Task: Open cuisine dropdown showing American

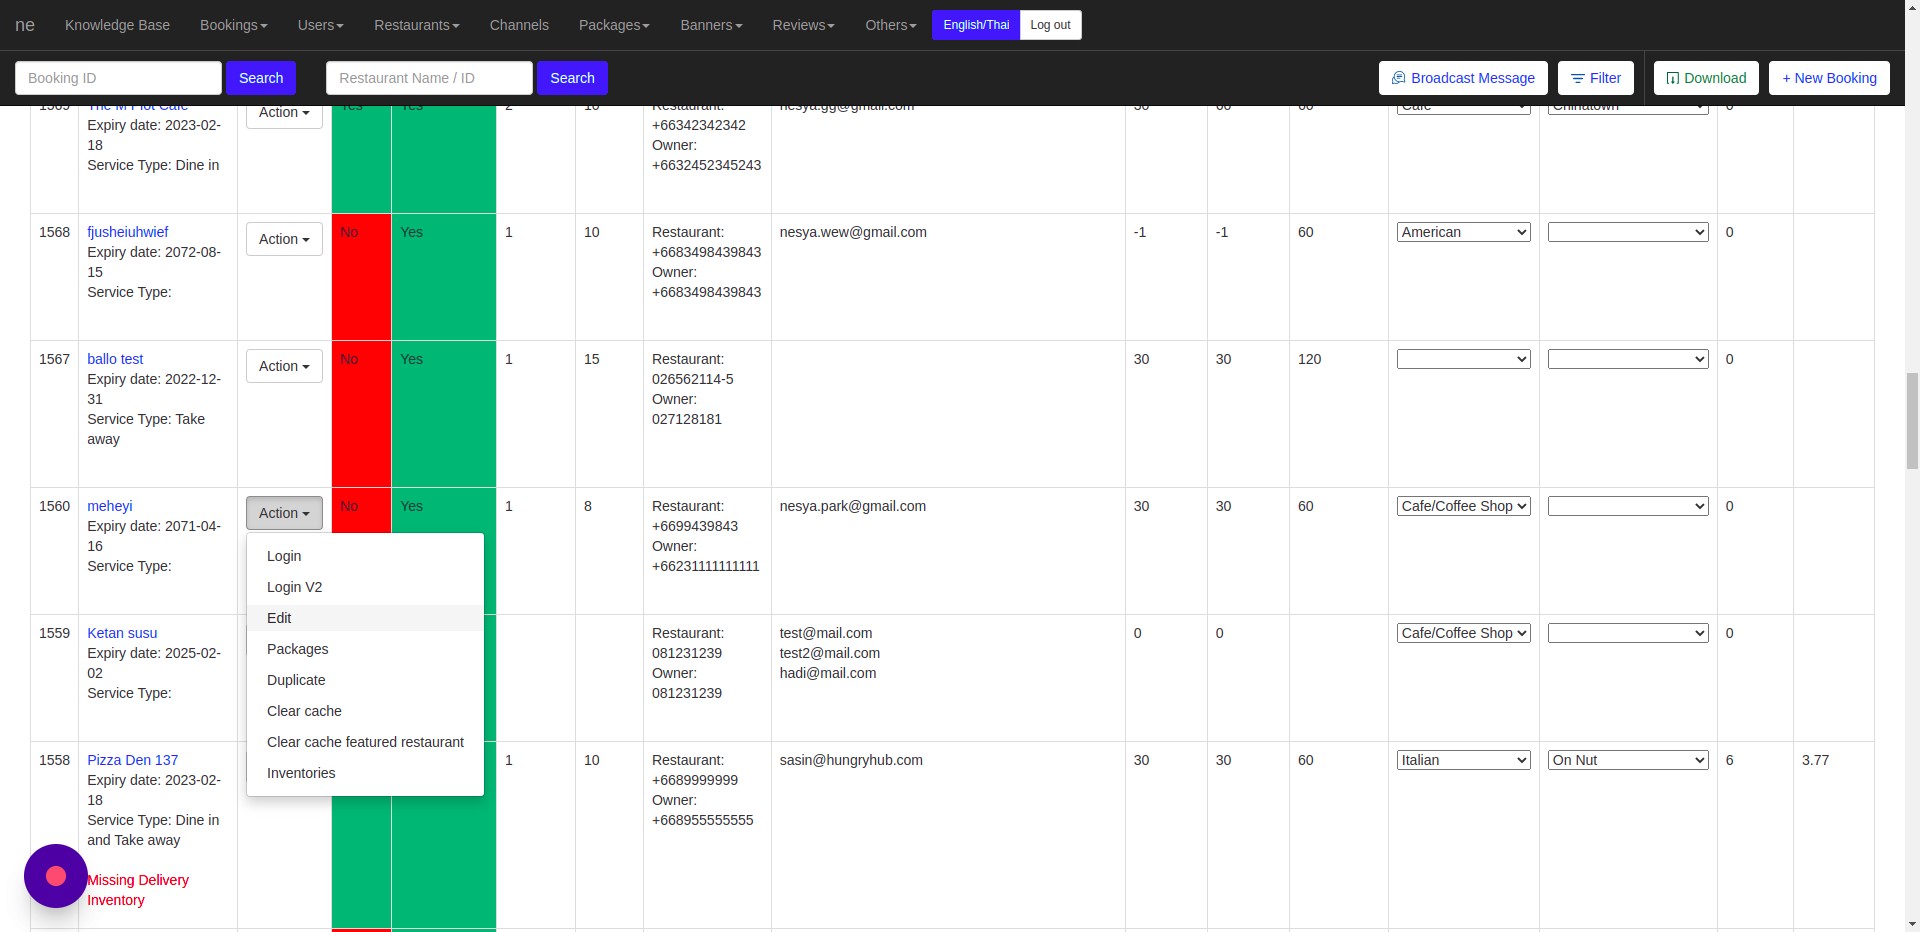Action: coord(1463,232)
